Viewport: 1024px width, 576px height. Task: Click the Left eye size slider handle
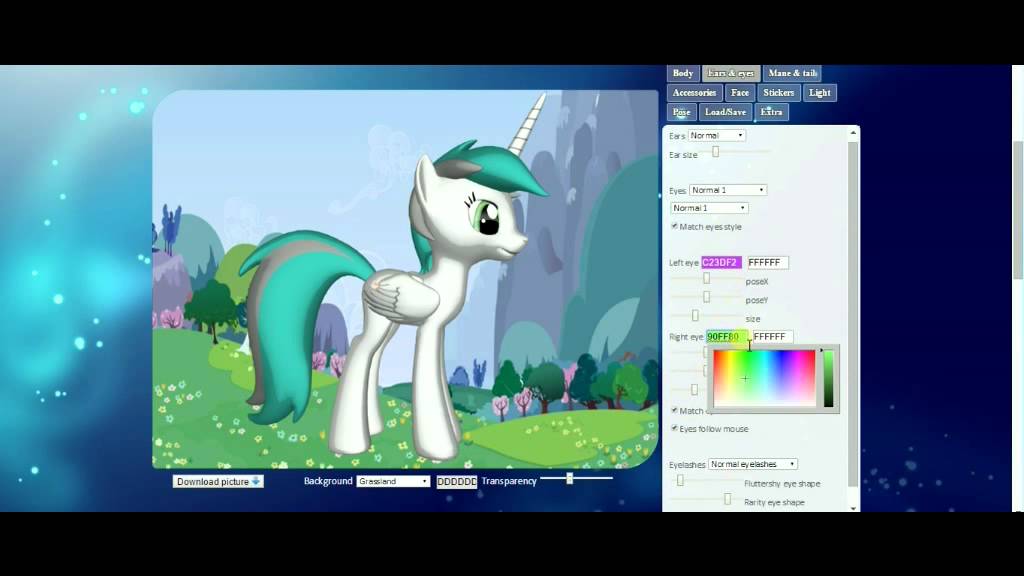tap(695, 315)
